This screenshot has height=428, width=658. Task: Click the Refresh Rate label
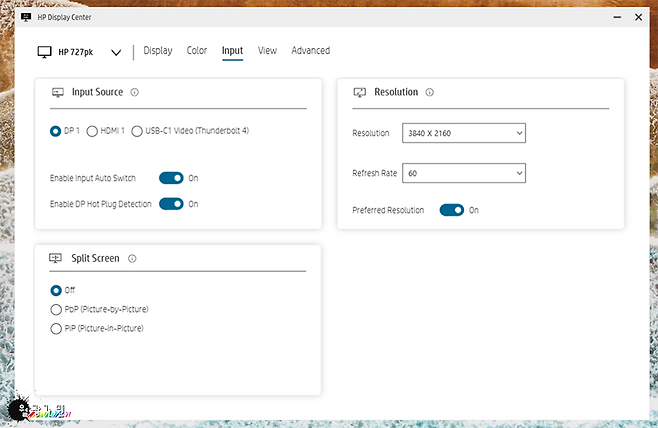[375, 173]
